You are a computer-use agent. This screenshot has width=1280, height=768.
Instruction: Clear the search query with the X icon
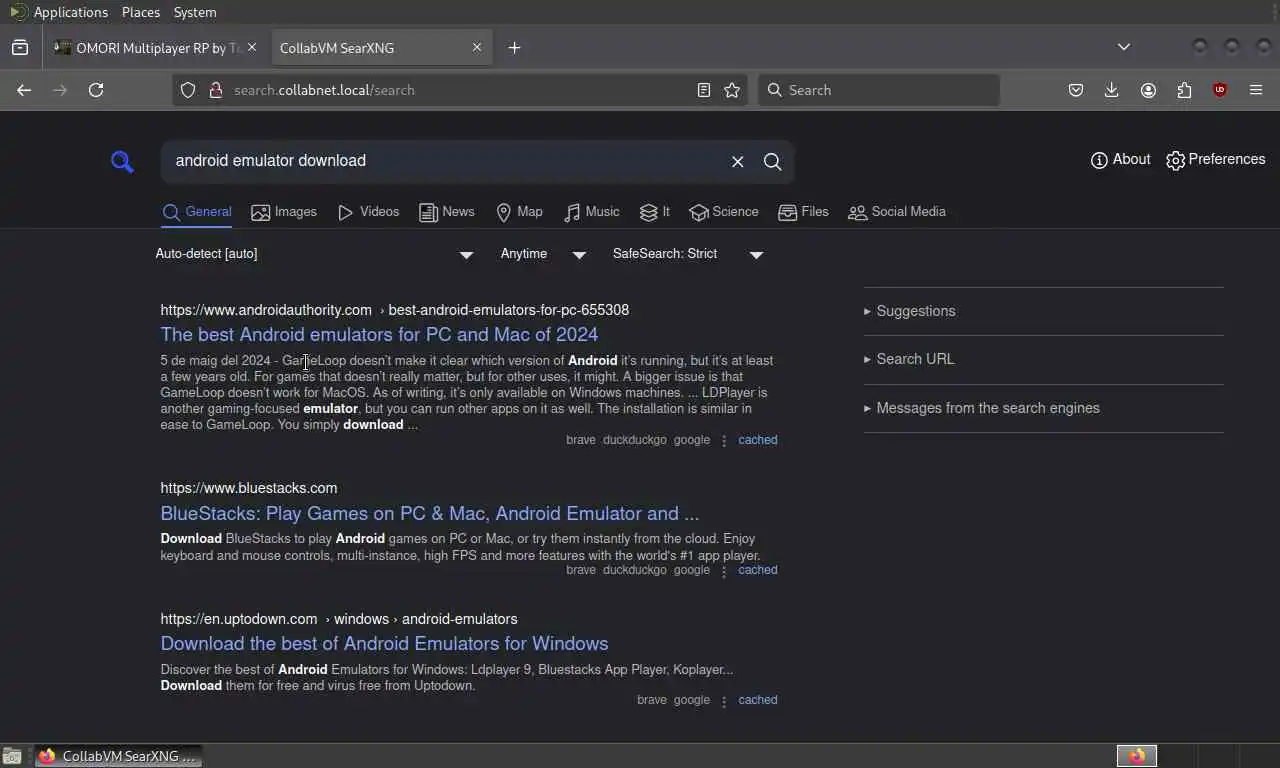[737, 162]
